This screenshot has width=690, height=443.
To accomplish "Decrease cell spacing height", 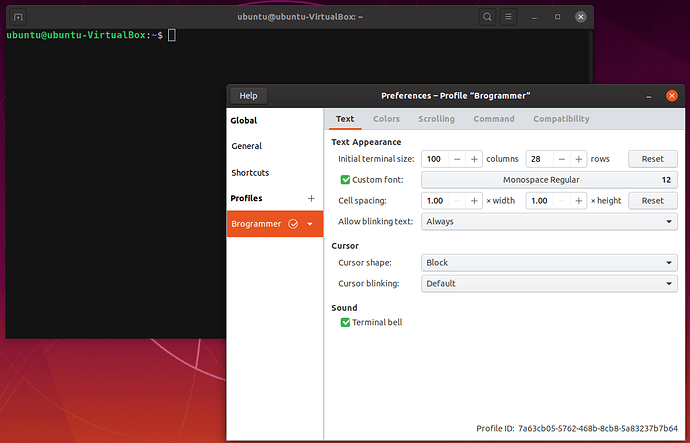I will 562,201.
